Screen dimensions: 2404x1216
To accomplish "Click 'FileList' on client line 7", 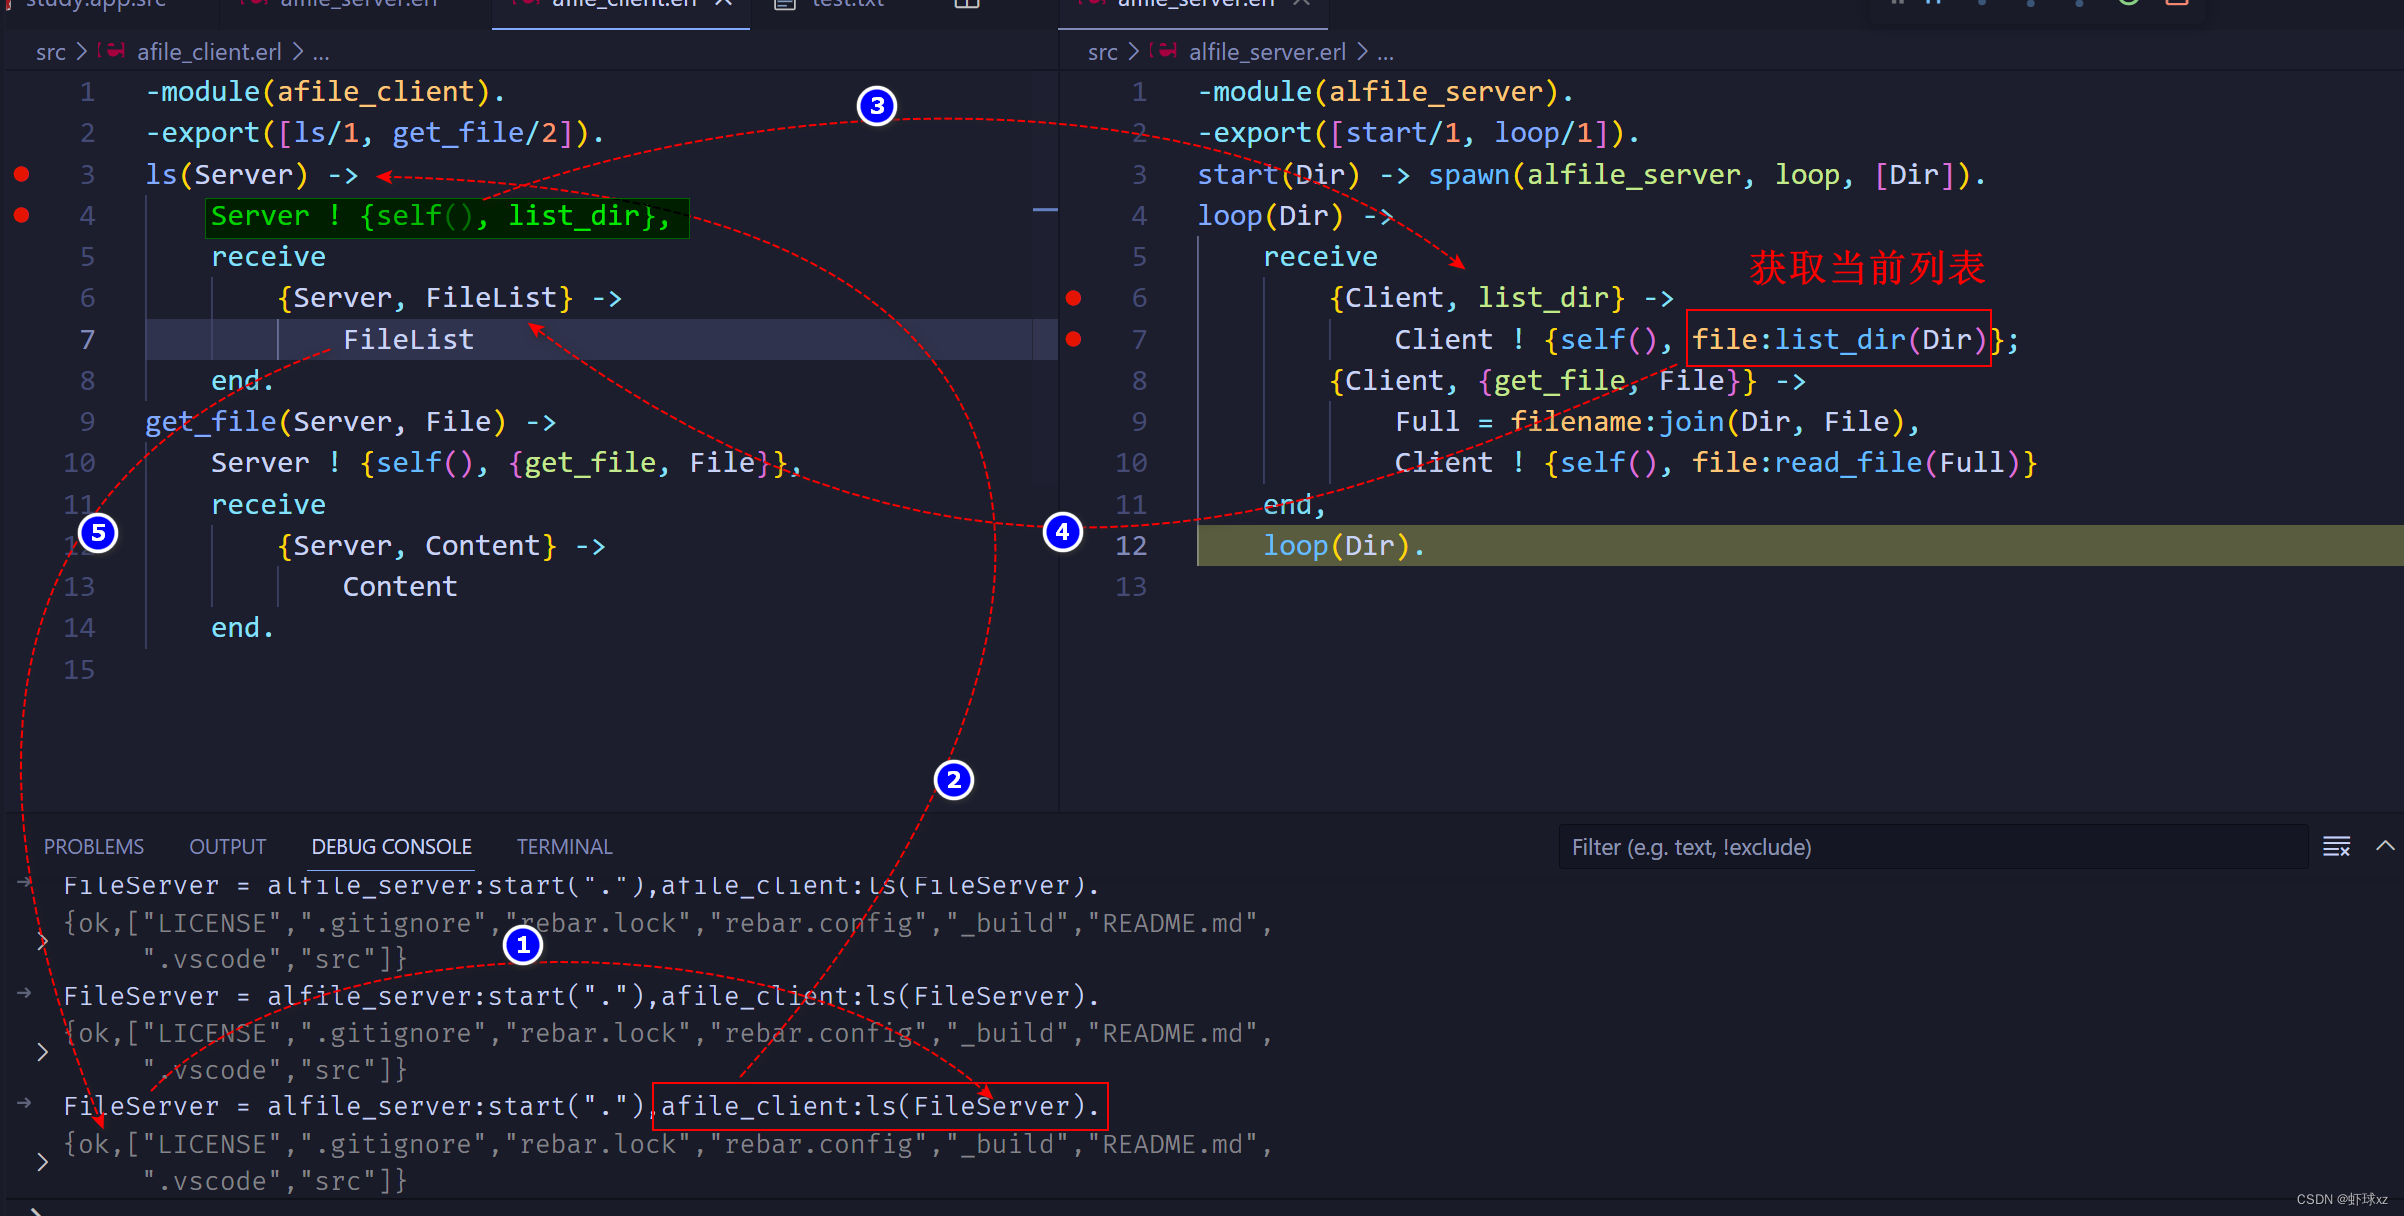I will (408, 339).
